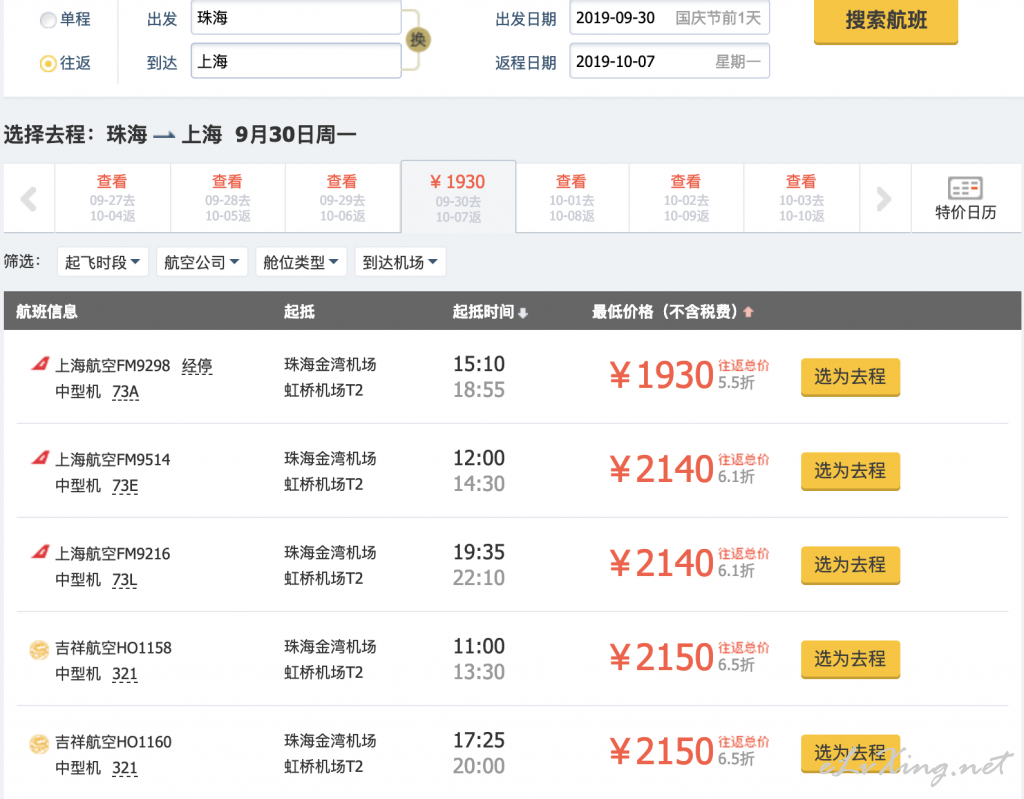This screenshot has height=799, width=1024.
Task: Sort by 起抵时间 arrow icon
Action: point(523,313)
